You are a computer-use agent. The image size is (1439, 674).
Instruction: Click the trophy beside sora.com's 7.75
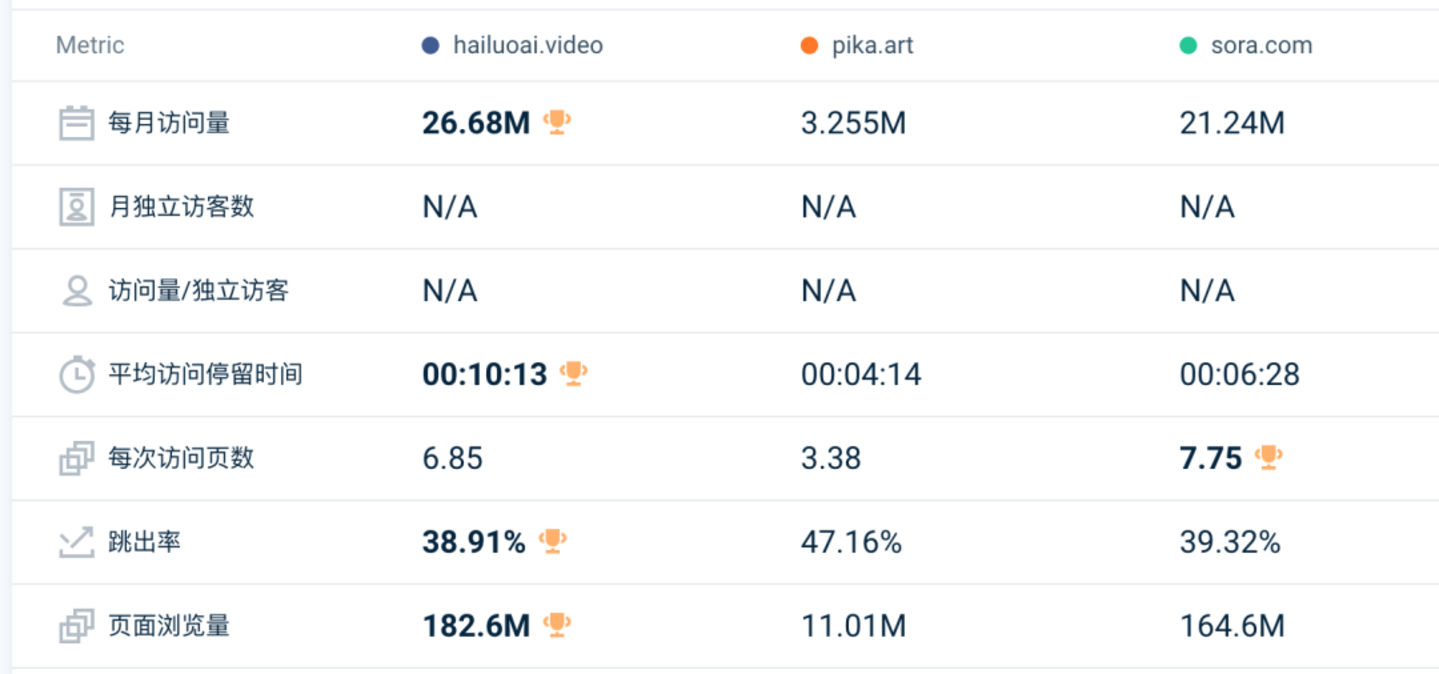point(1268,458)
